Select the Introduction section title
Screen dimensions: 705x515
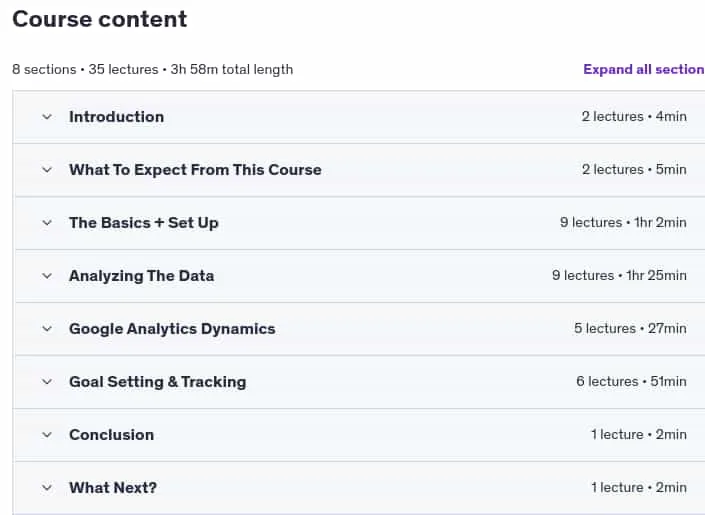click(116, 117)
